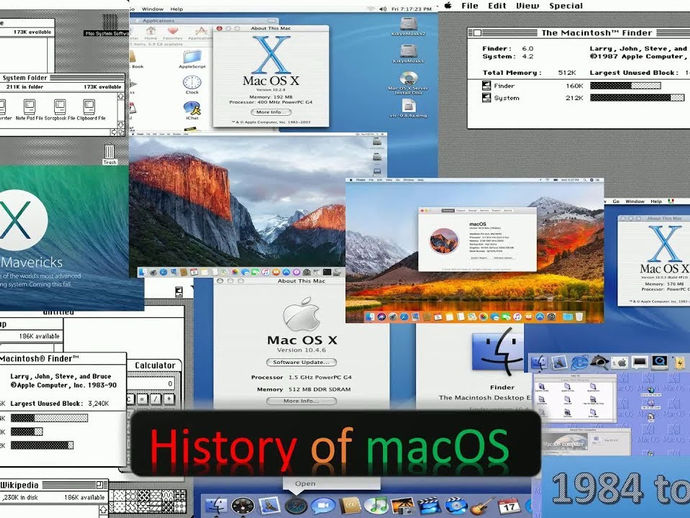The height and width of the screenshot is (518, 690).
Task: Launch iTunes in the Tiger dock
Action: [375, 505]
